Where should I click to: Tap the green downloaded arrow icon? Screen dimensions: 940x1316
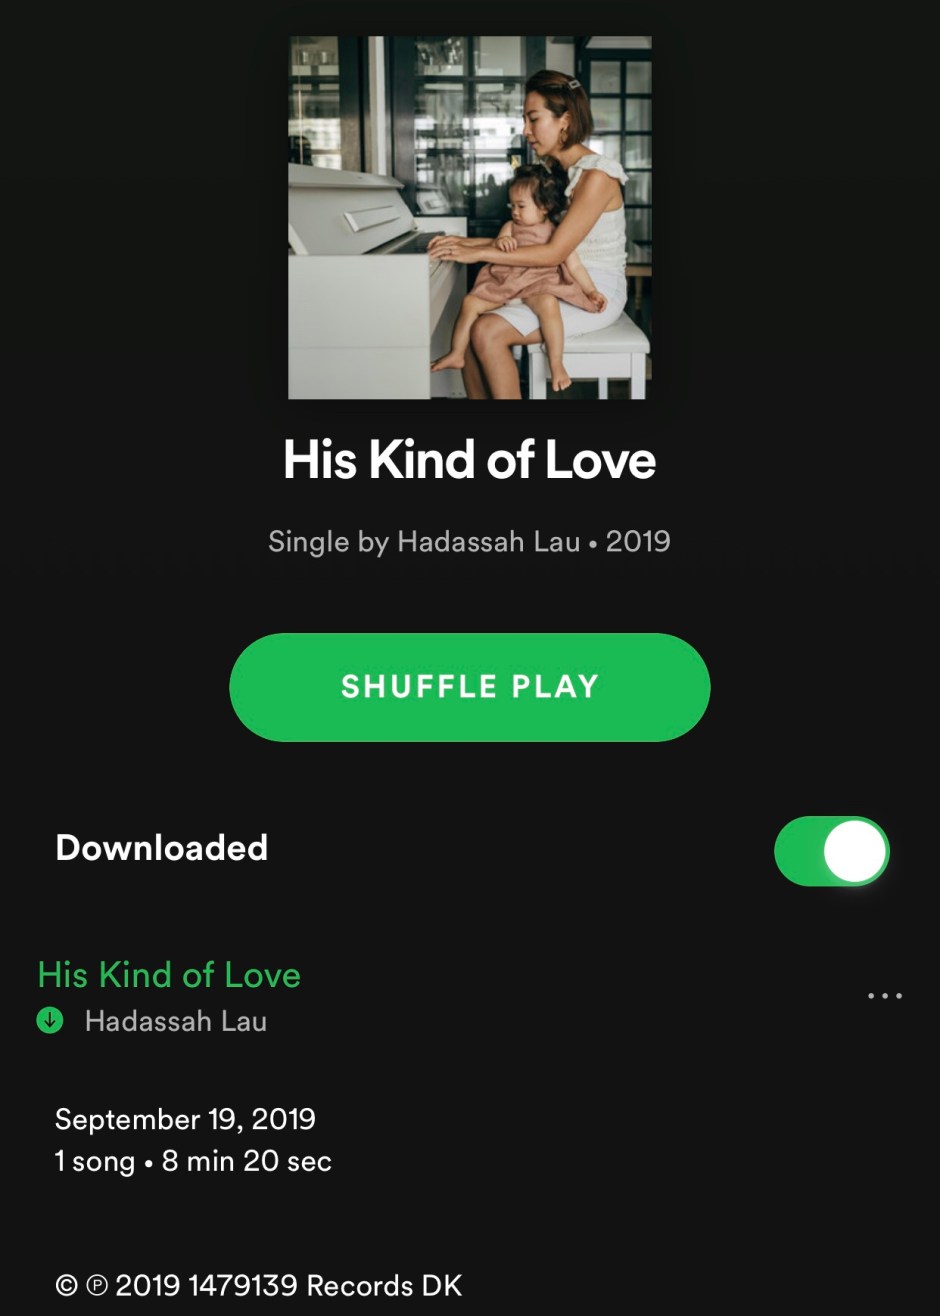(x=50, y=1021)
